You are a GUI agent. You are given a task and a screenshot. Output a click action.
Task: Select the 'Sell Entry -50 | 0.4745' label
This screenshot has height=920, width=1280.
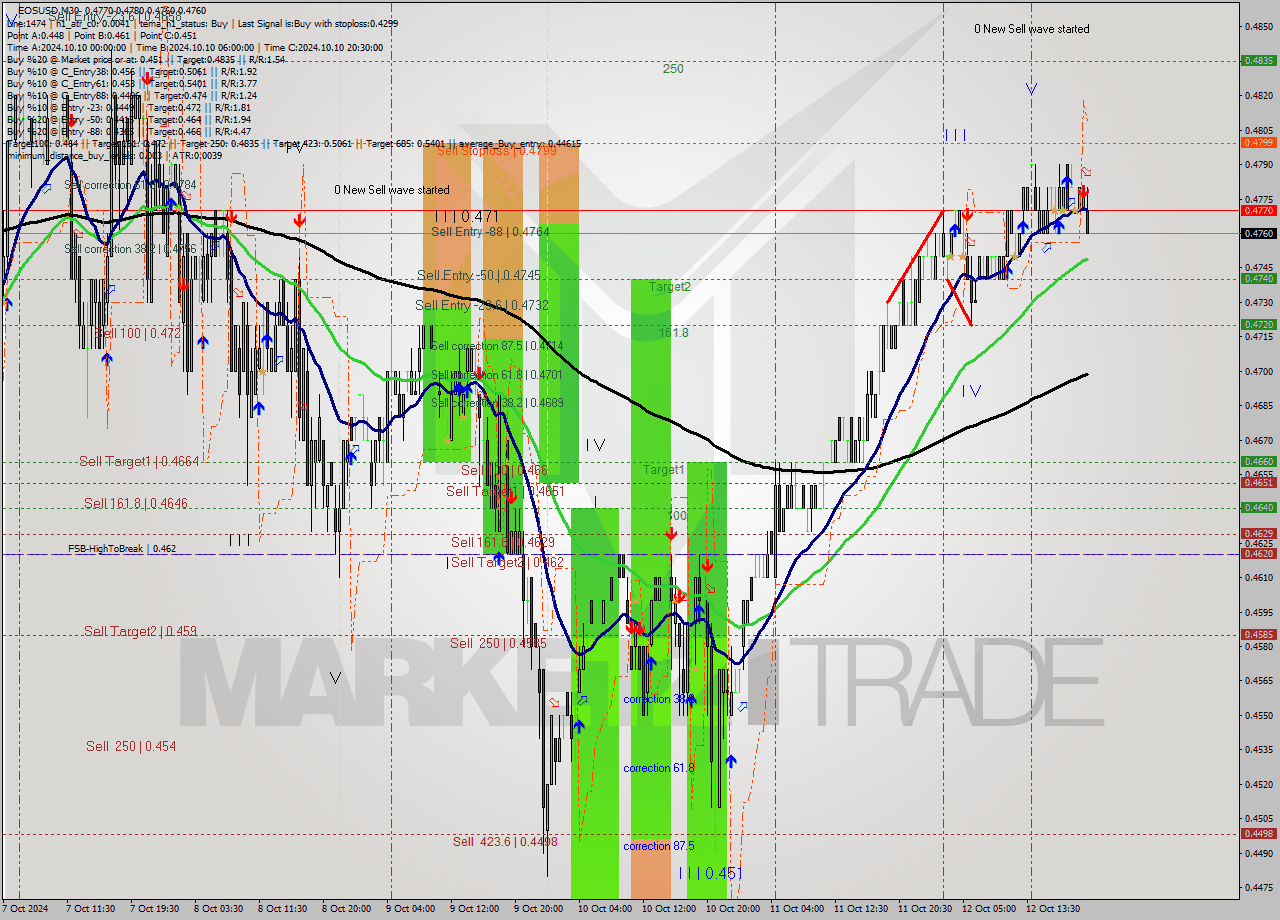478,275
